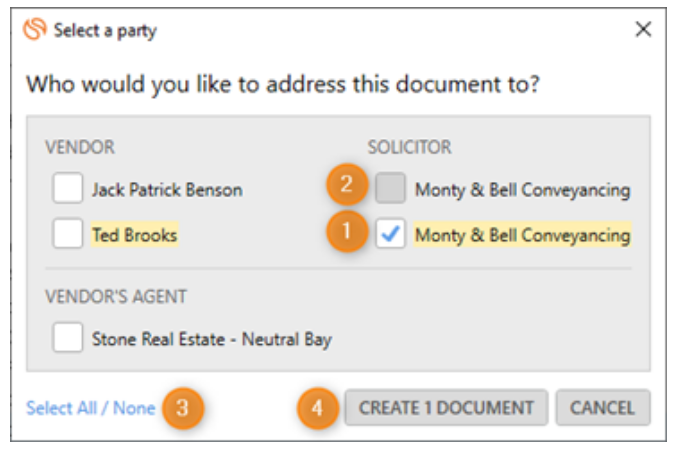Viewport: 677px width, 451px height.
Task: Tick the Ted Brooks checkbox
Action: [x=67, y=233]
